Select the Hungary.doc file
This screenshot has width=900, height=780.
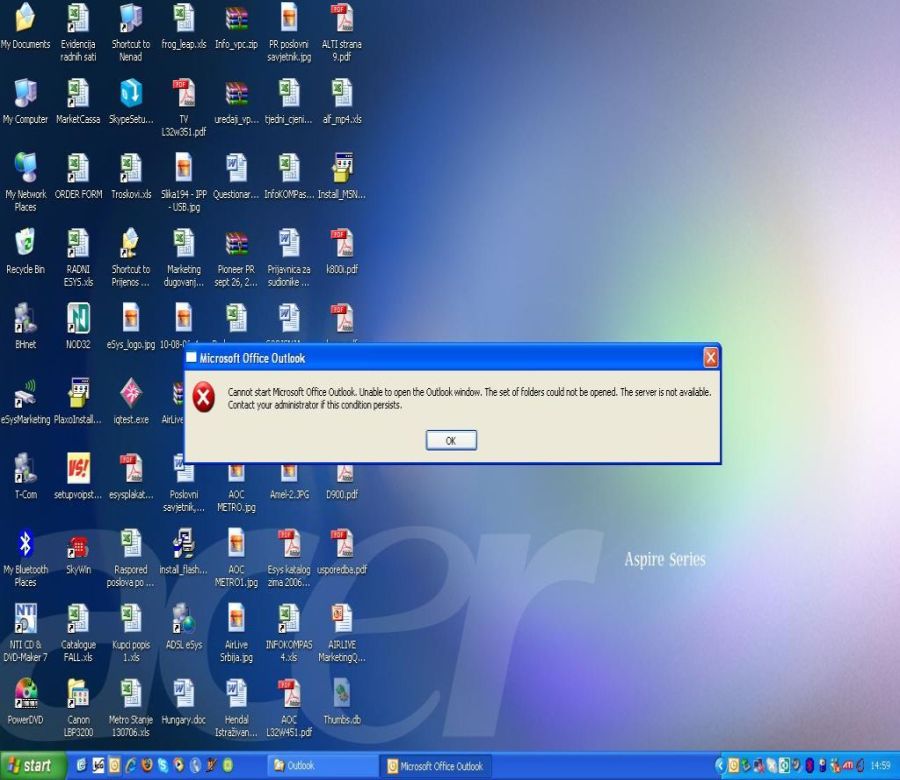point(184,701)
